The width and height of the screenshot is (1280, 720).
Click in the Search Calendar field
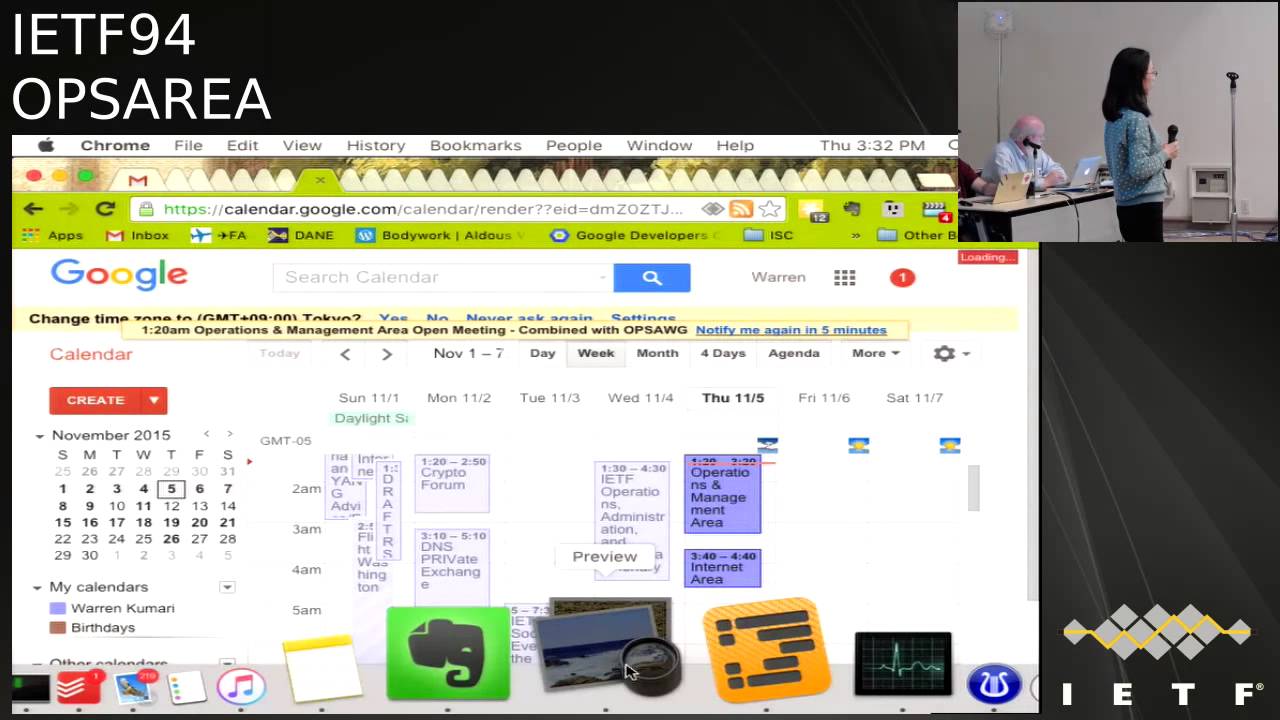[x=443, y=277]
